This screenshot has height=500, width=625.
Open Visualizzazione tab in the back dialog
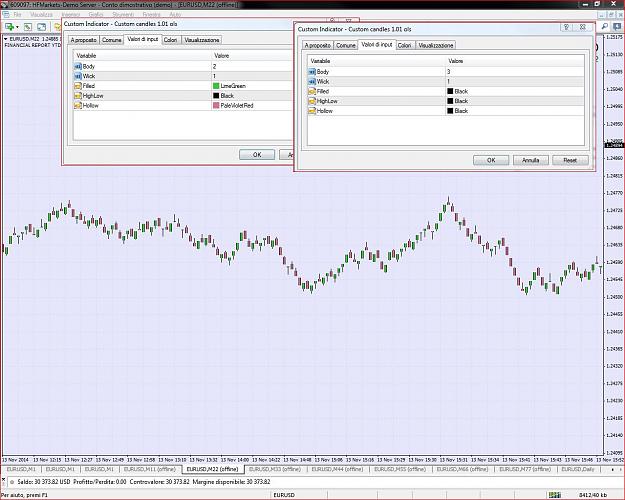(x=202, y=40)
